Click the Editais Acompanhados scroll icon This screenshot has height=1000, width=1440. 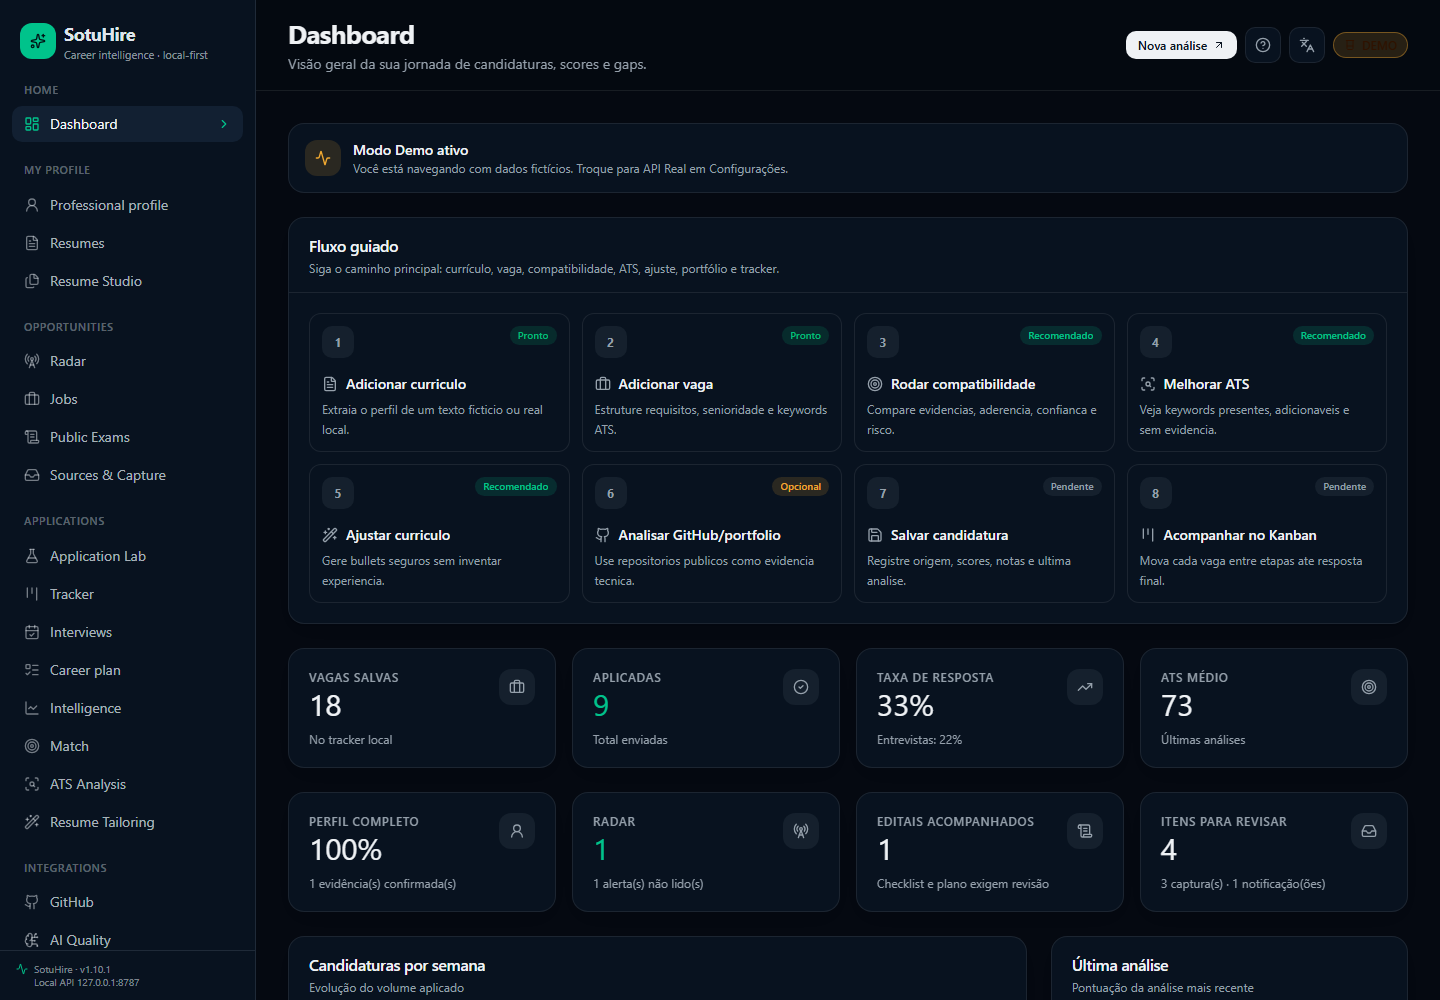pos(1085,831)
